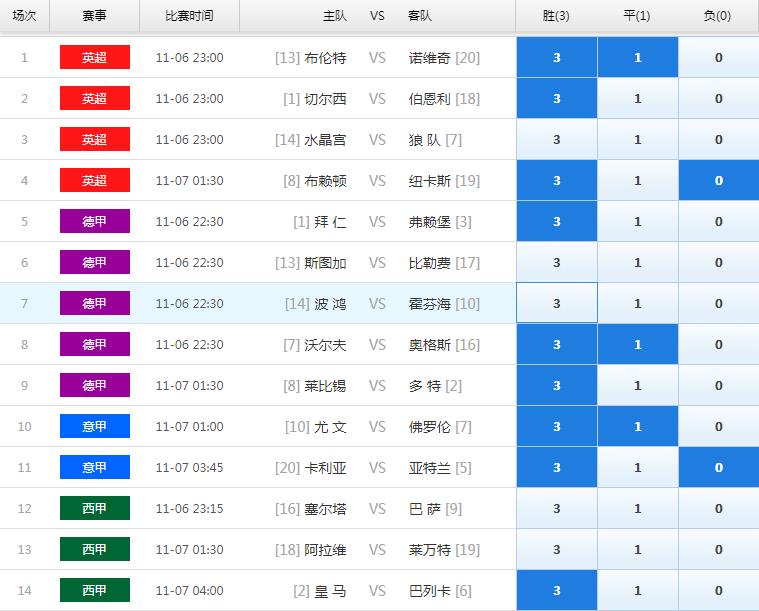The image size is (759, 611).
Task: Select loss (0) for 切尔西 vs 伯恩利
Action: pyautogui.click(x=718, y=99)
